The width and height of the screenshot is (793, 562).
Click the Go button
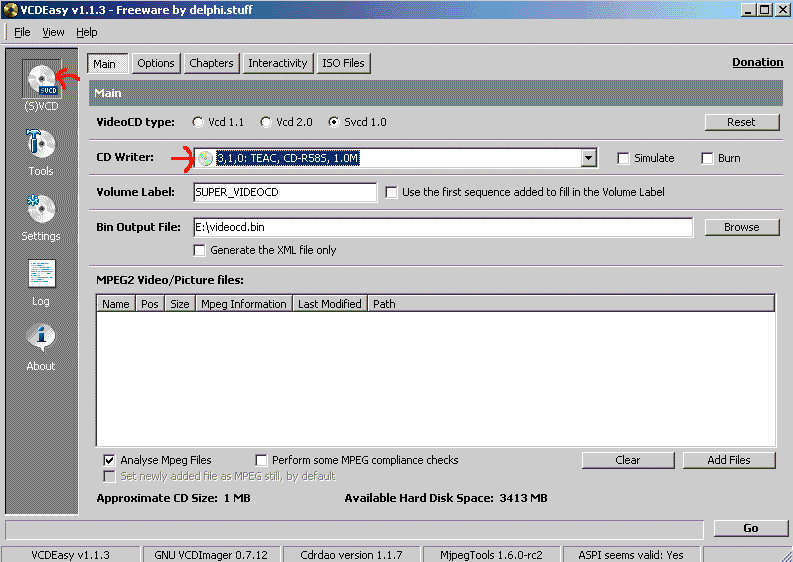(x=751, y=528)
